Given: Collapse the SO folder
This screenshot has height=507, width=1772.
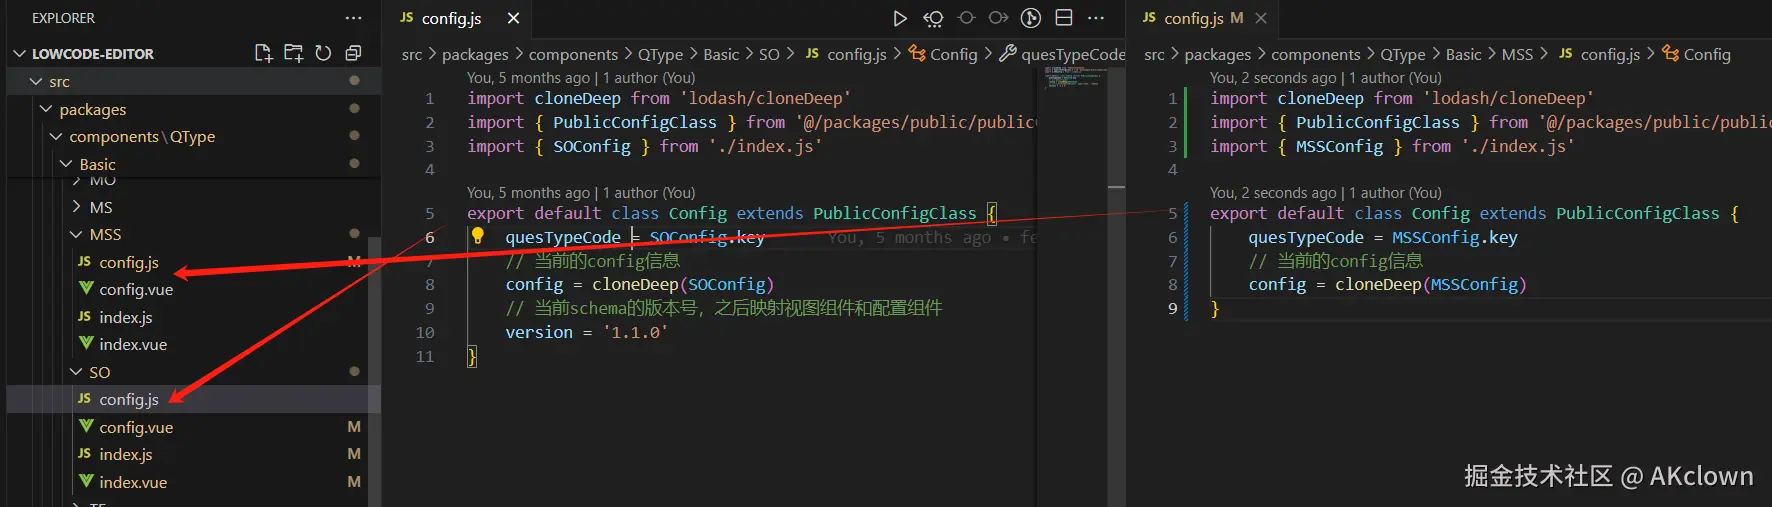Looking at the screenshot, I should click(76, 372).
